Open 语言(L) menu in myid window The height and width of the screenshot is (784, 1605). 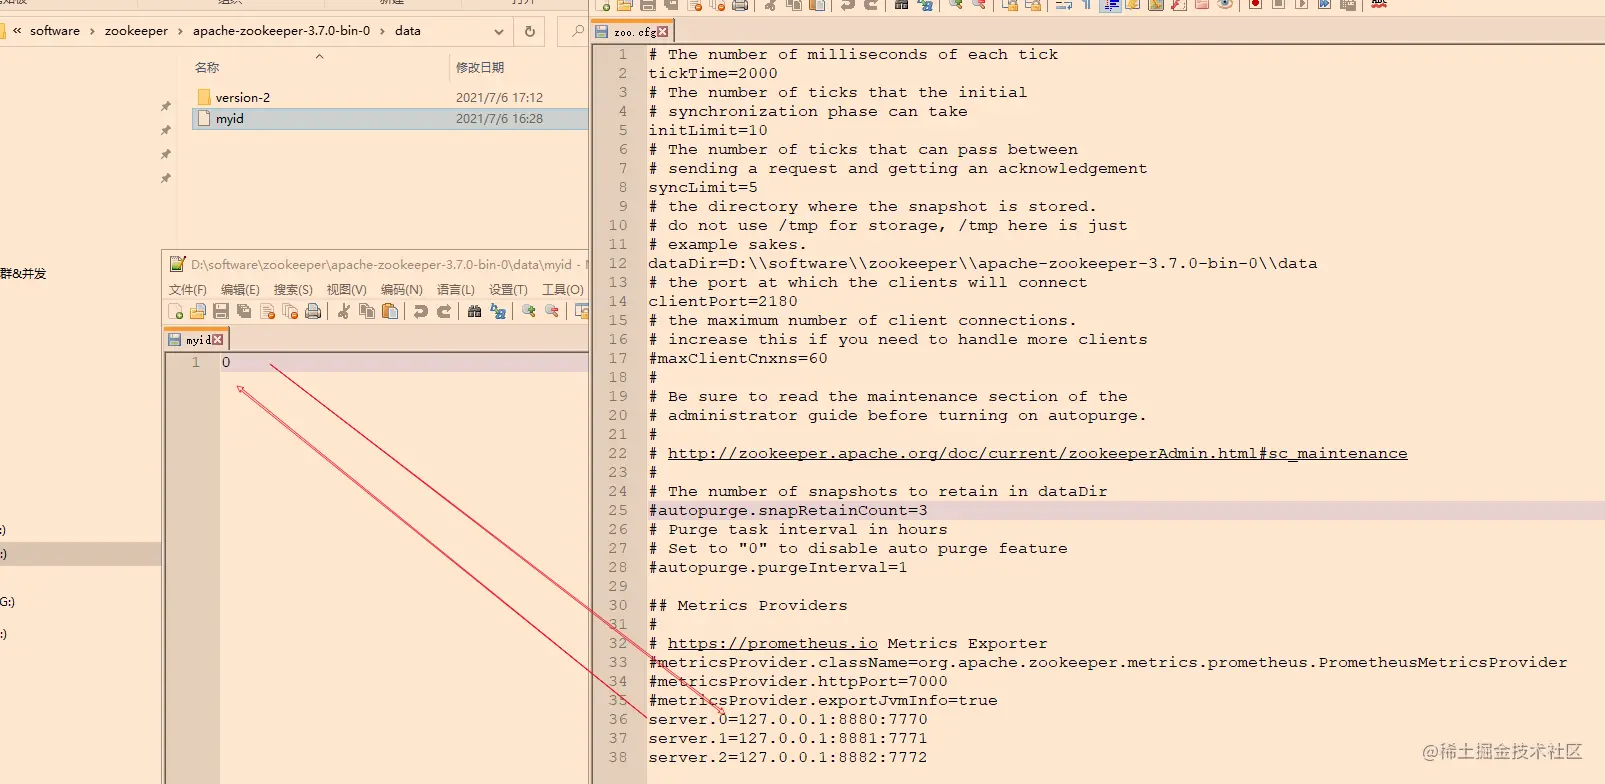coord(455,289)
